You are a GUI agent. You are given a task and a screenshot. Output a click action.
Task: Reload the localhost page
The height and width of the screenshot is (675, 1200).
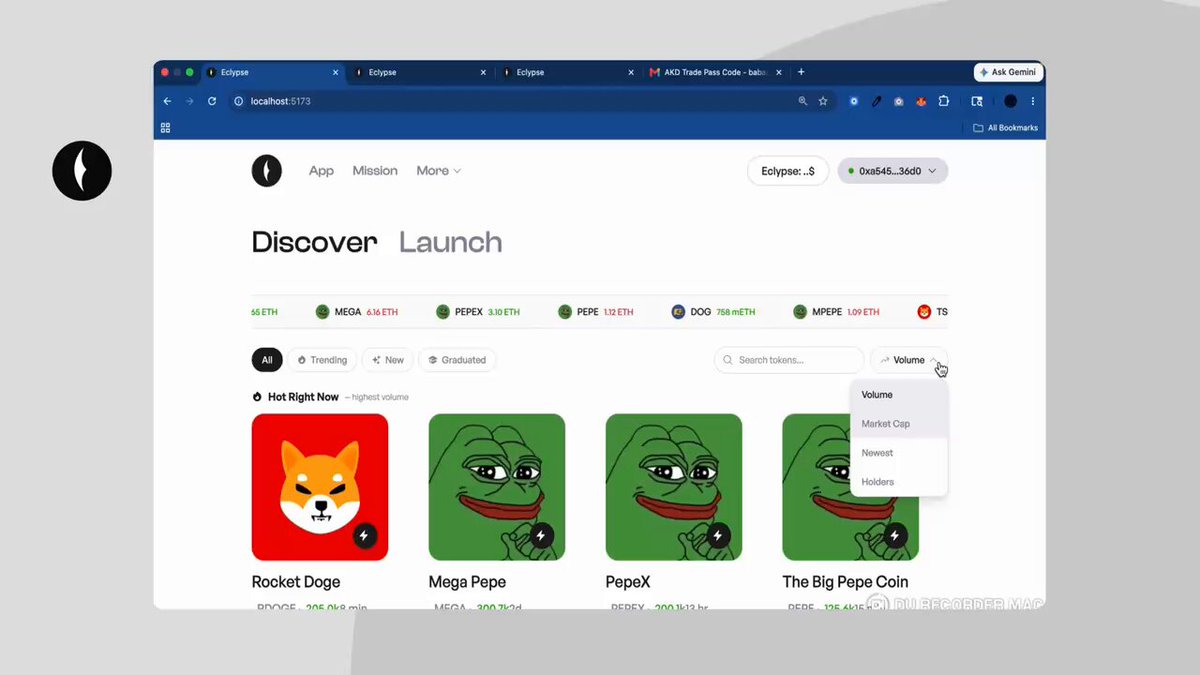pos(212,101)
